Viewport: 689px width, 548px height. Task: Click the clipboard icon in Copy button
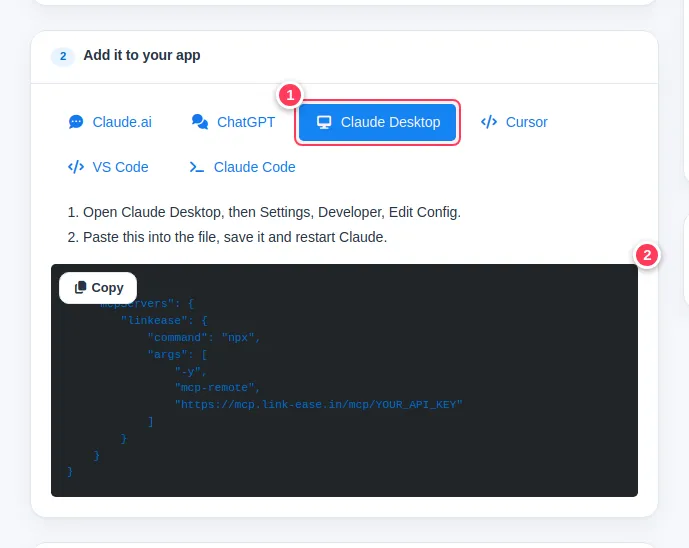80,287
